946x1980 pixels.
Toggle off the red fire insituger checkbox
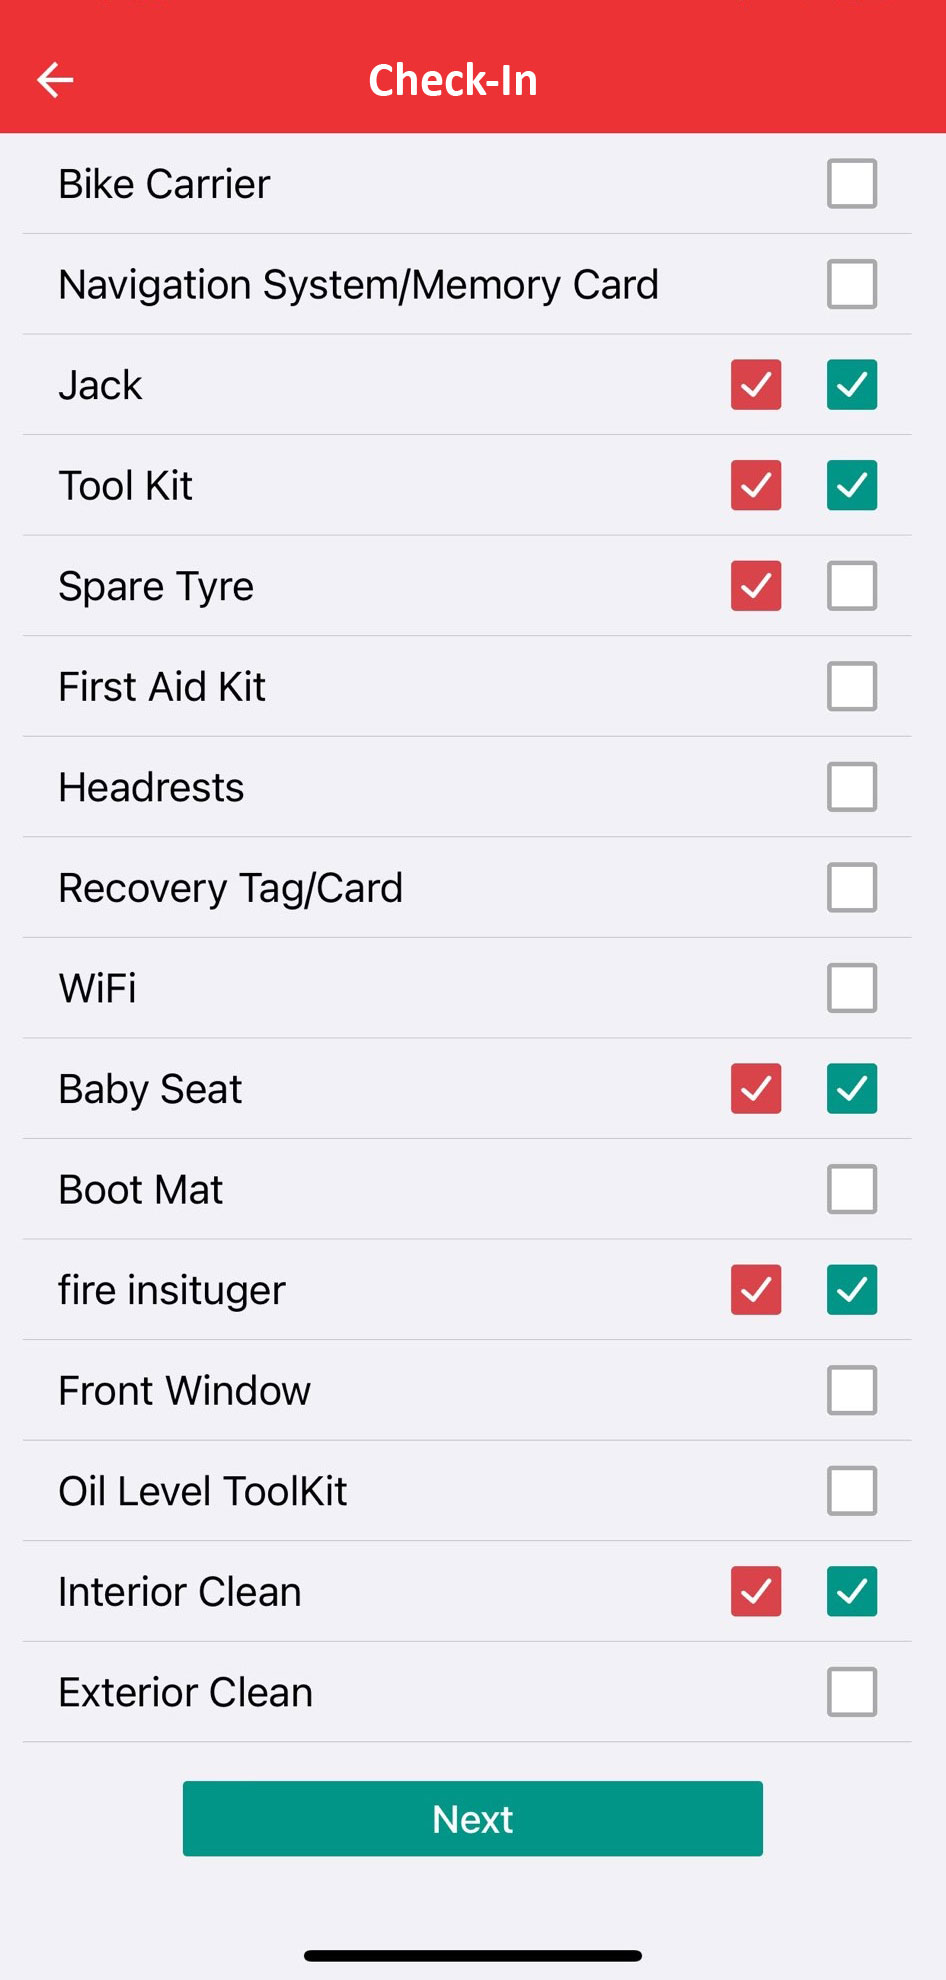click(x=755, y=1290)
